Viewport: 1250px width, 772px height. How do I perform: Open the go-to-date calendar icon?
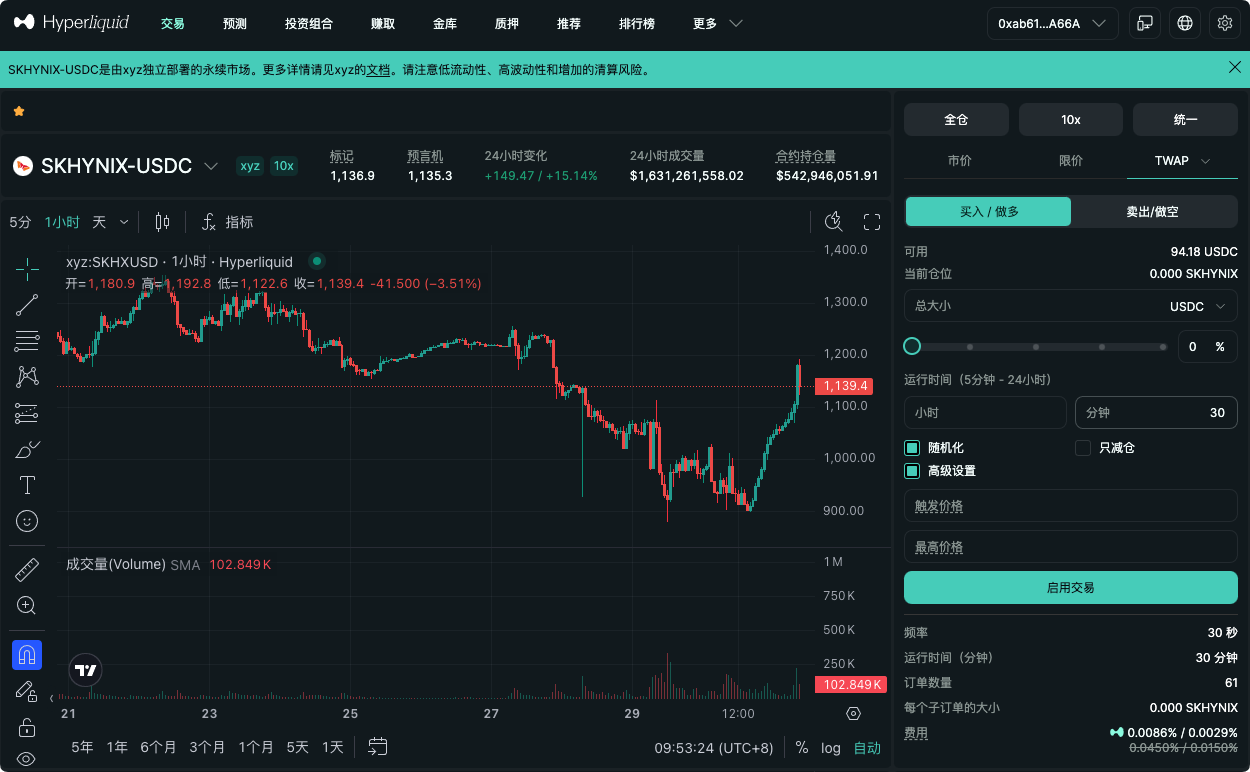[x=377, y=746]
